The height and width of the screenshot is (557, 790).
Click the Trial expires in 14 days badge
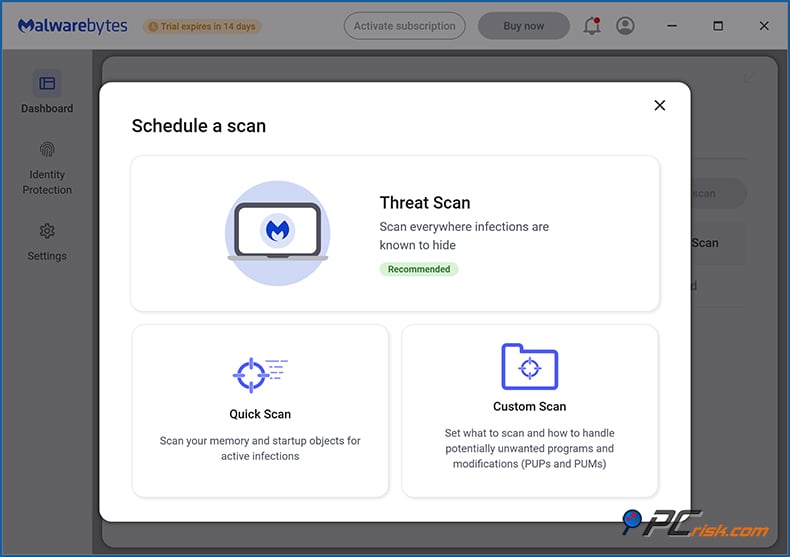point(203,26)
